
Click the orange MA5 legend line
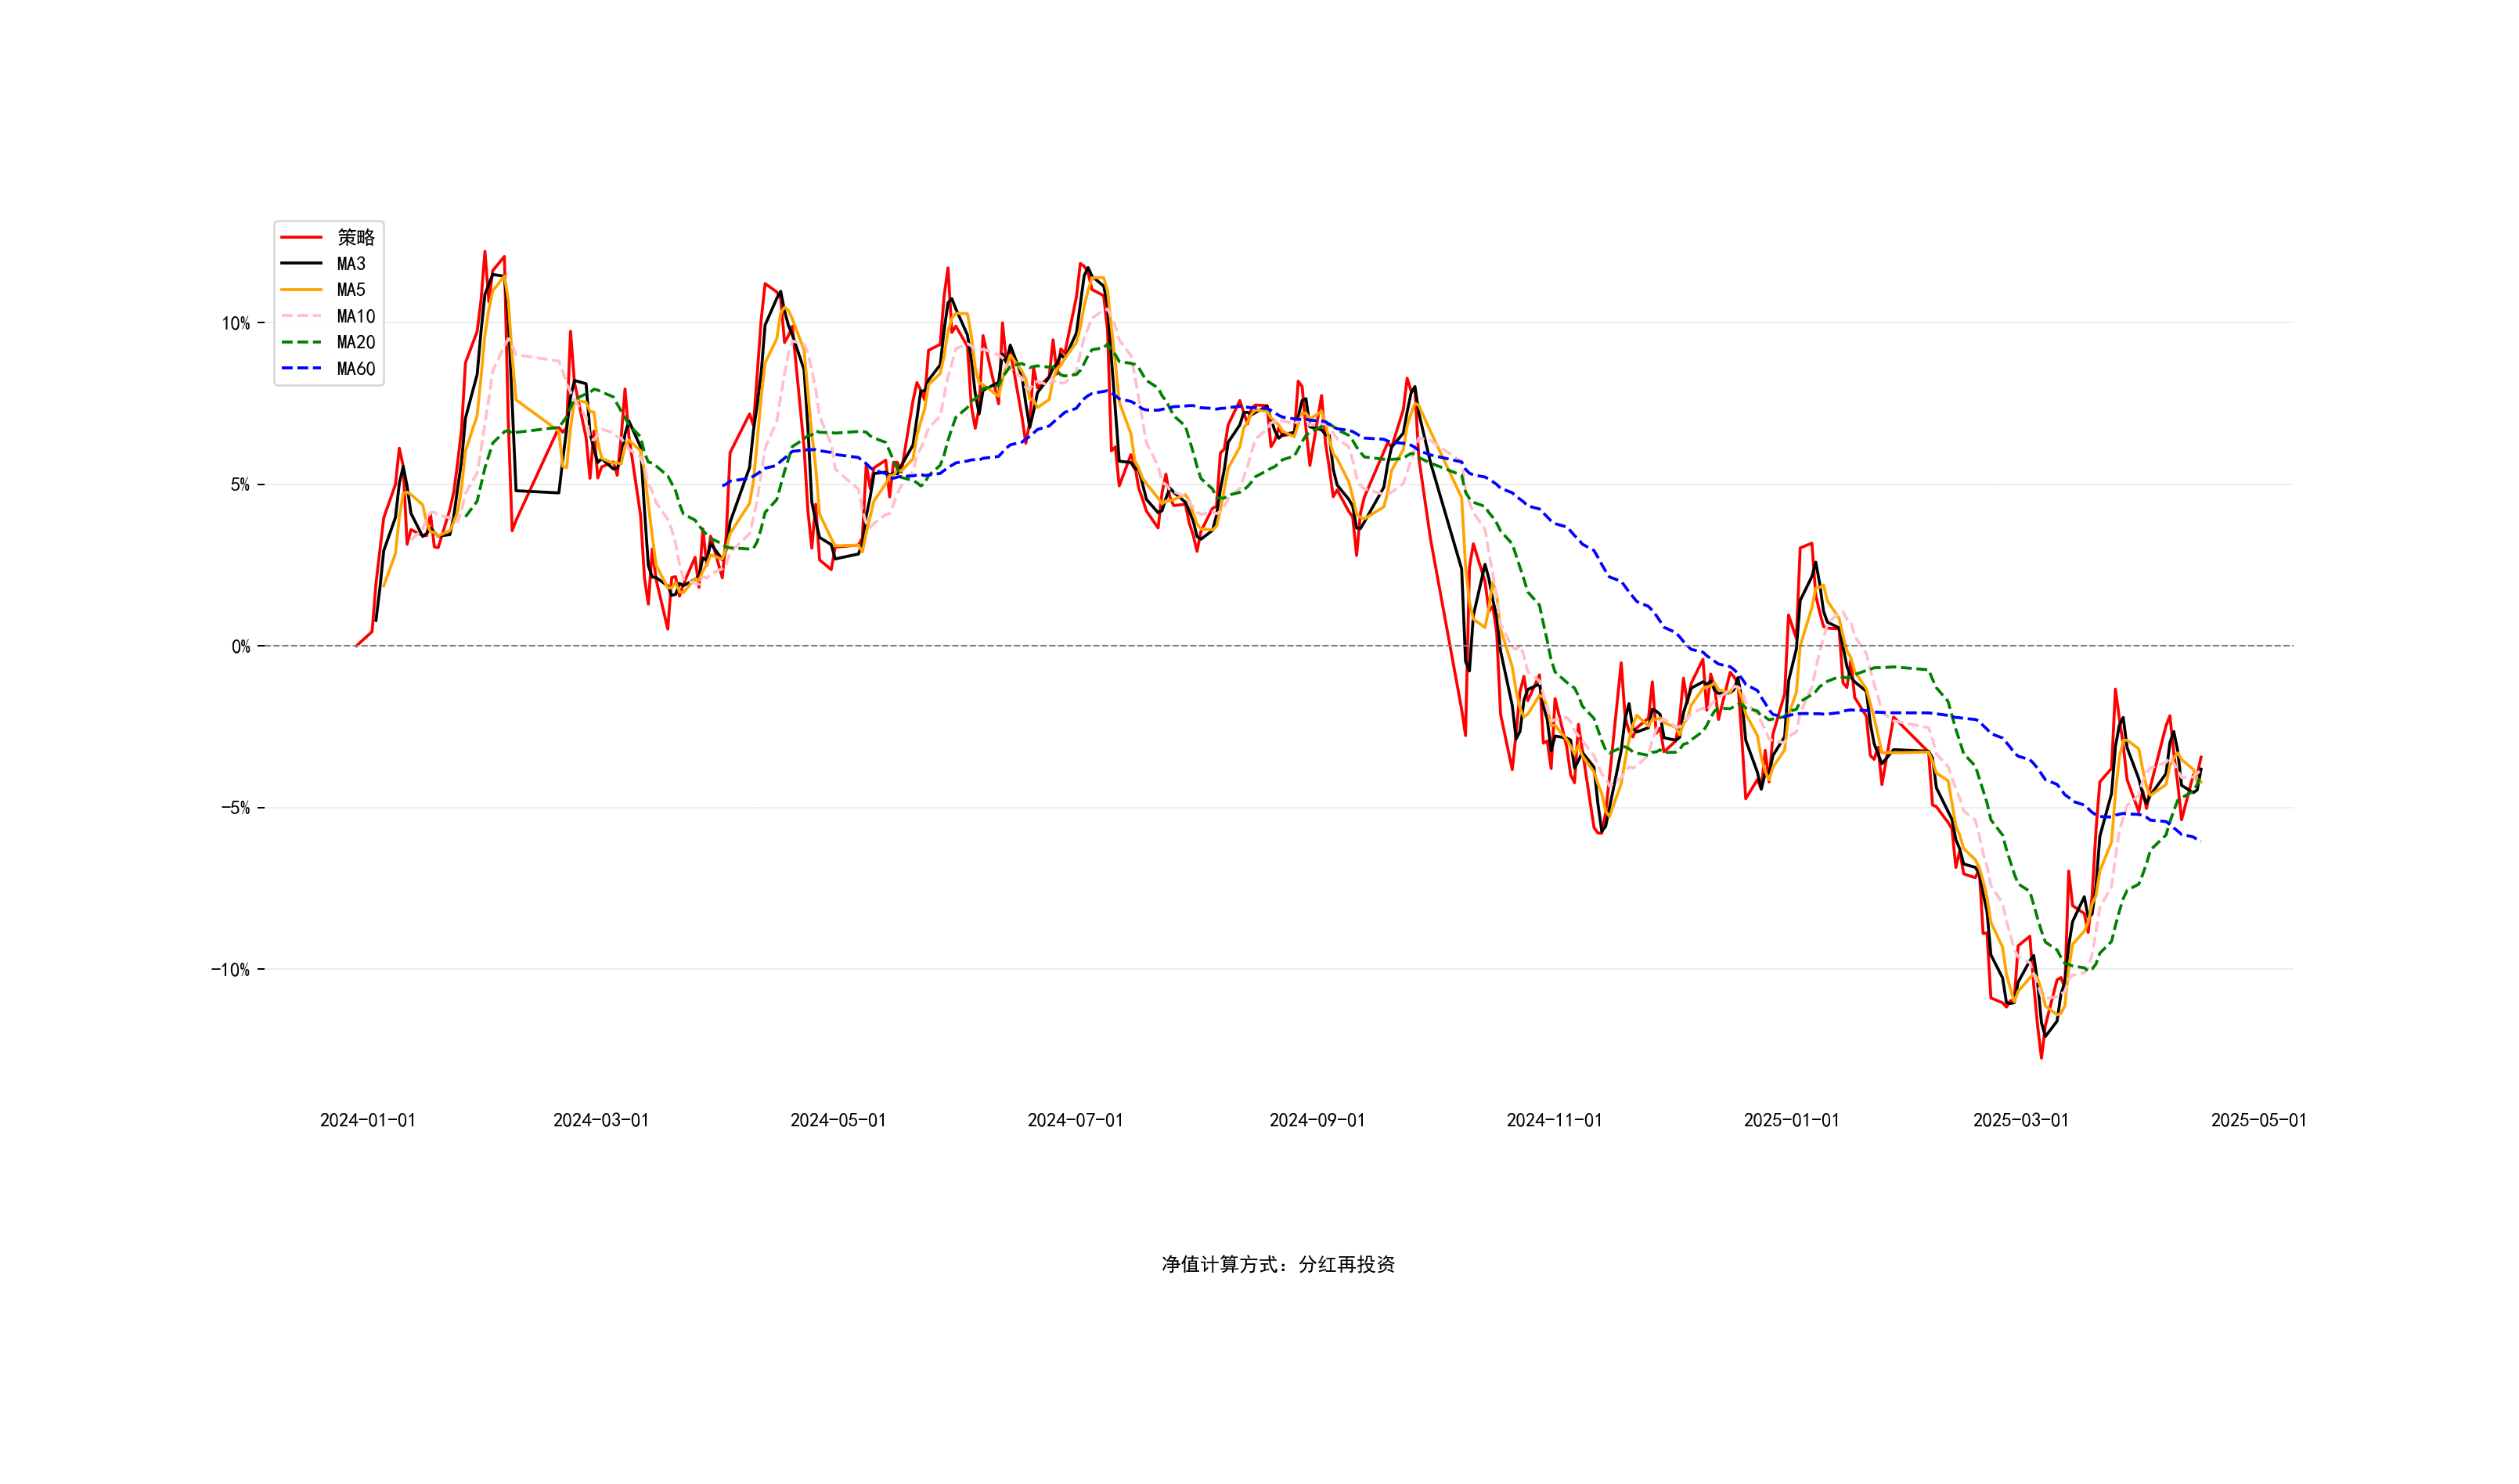pos(301,290)
